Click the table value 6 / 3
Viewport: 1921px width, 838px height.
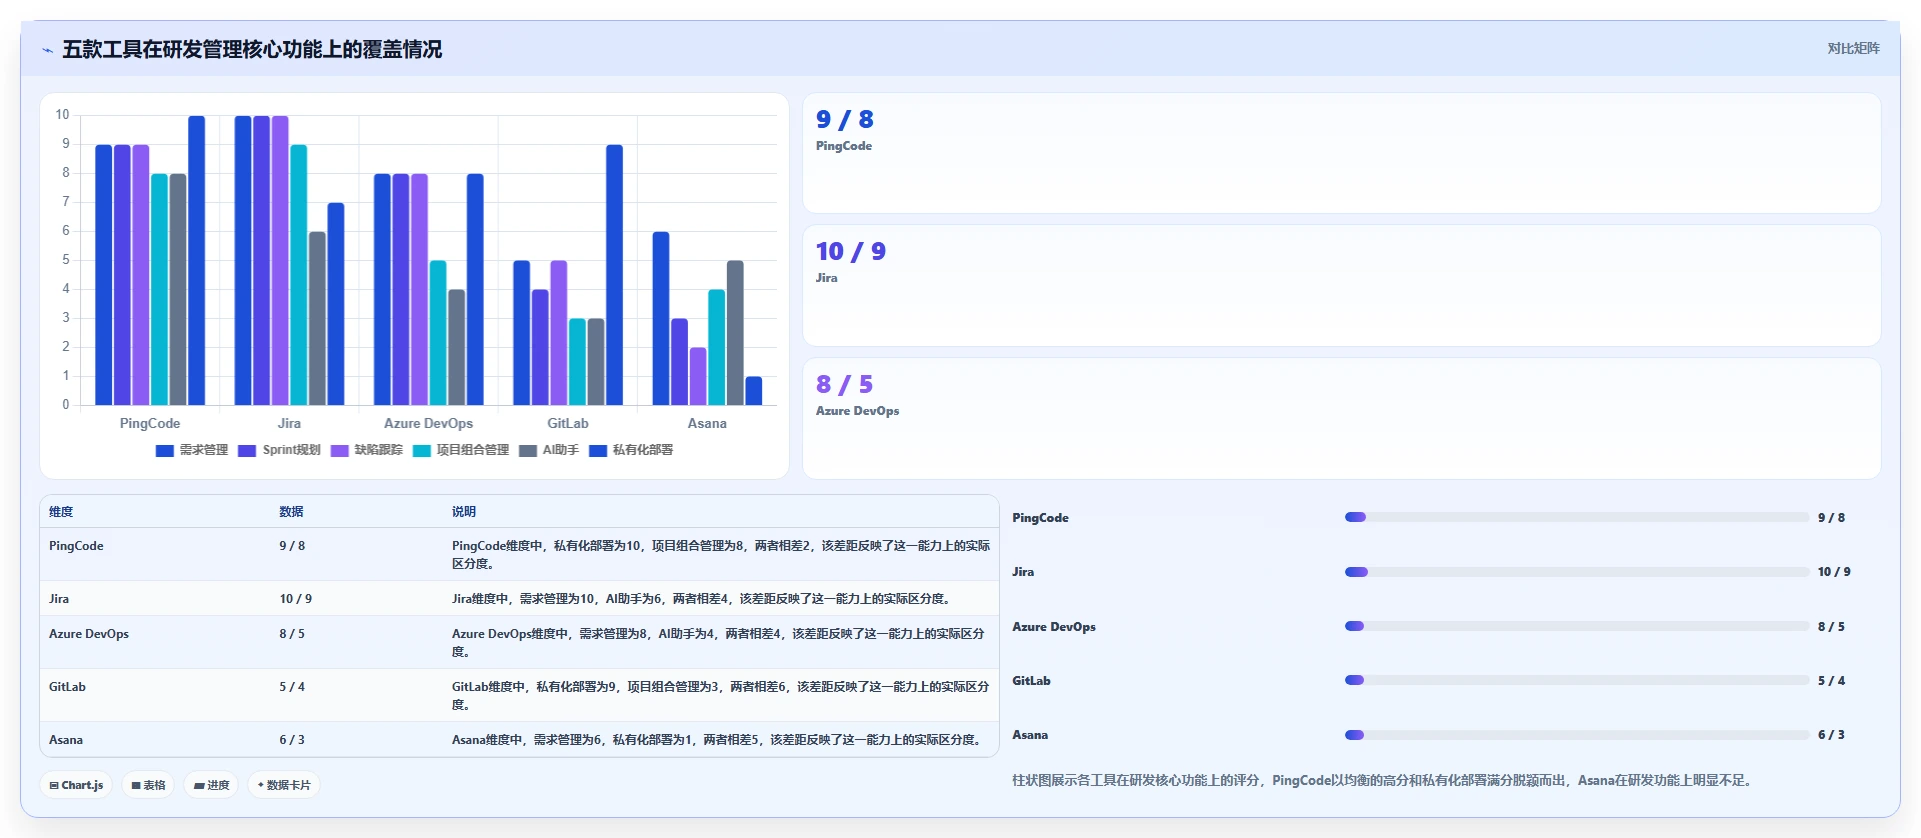coord(292,740)
